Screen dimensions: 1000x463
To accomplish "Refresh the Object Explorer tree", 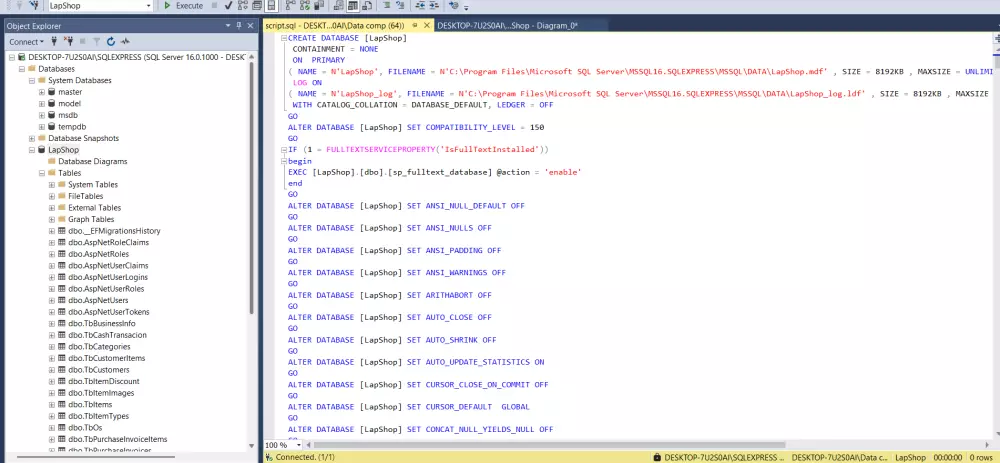I will pyautogui.click(x=111, y=41).
